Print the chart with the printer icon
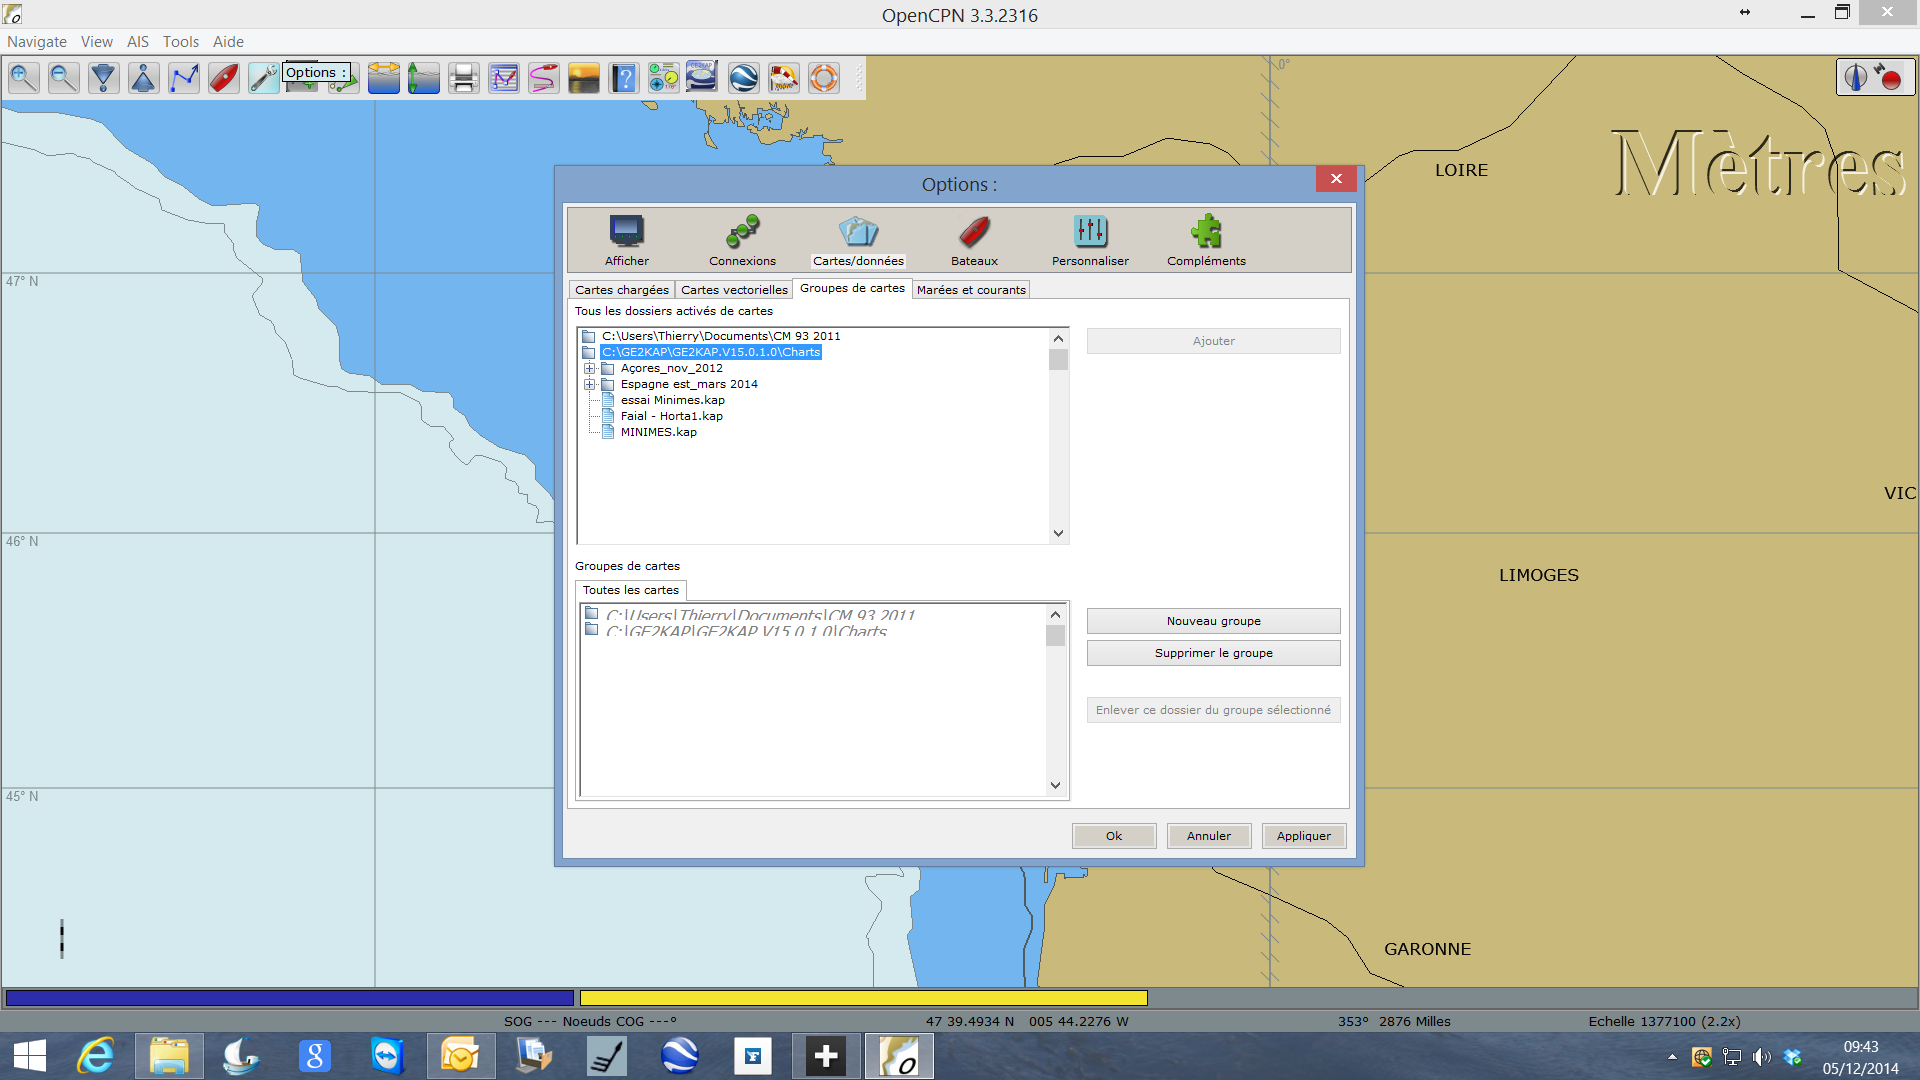This screenshot has height=1080, width=1920. (464, 78)
